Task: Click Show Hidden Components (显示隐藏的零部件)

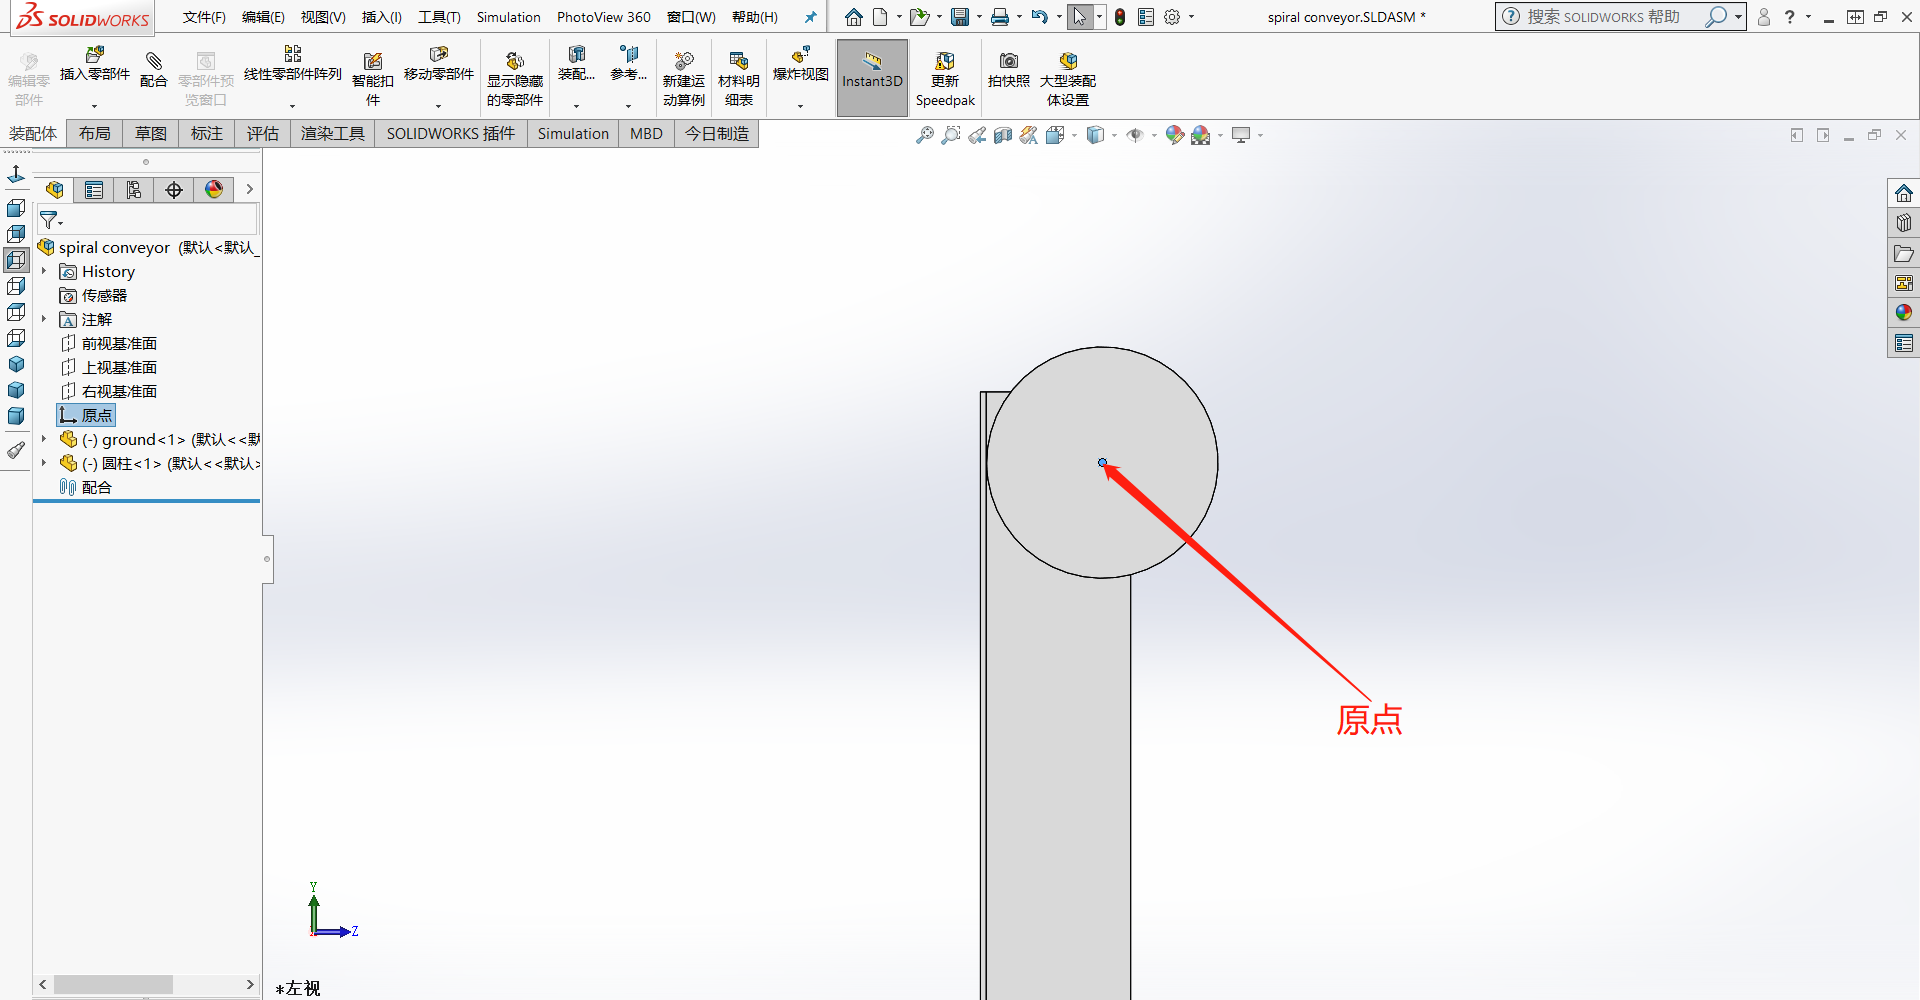Action: point(515,79)
